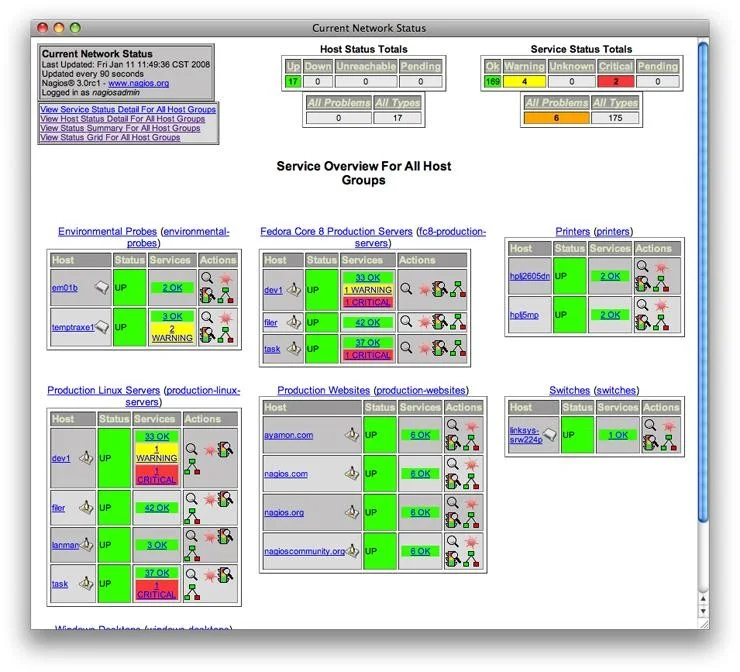
Task: Open the network tree icon for ayamon.com
Action: [x=471, y=443]
